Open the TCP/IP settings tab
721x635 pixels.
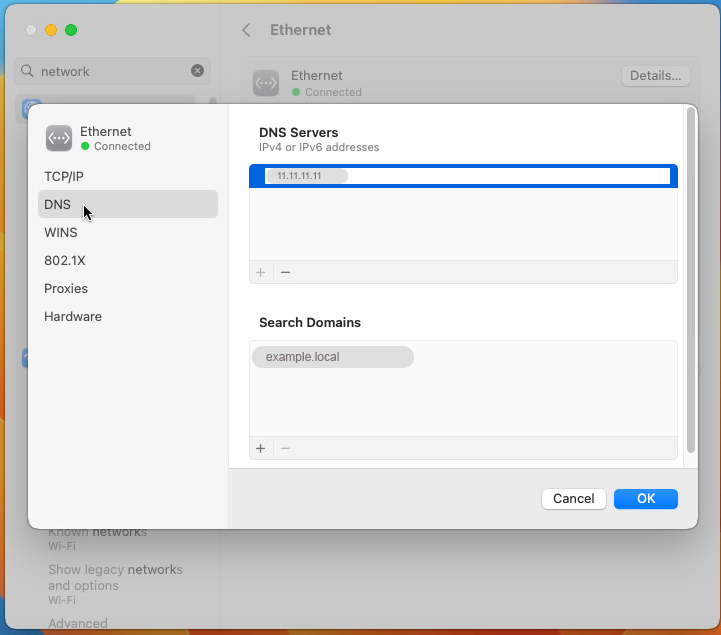pos(64,176)
